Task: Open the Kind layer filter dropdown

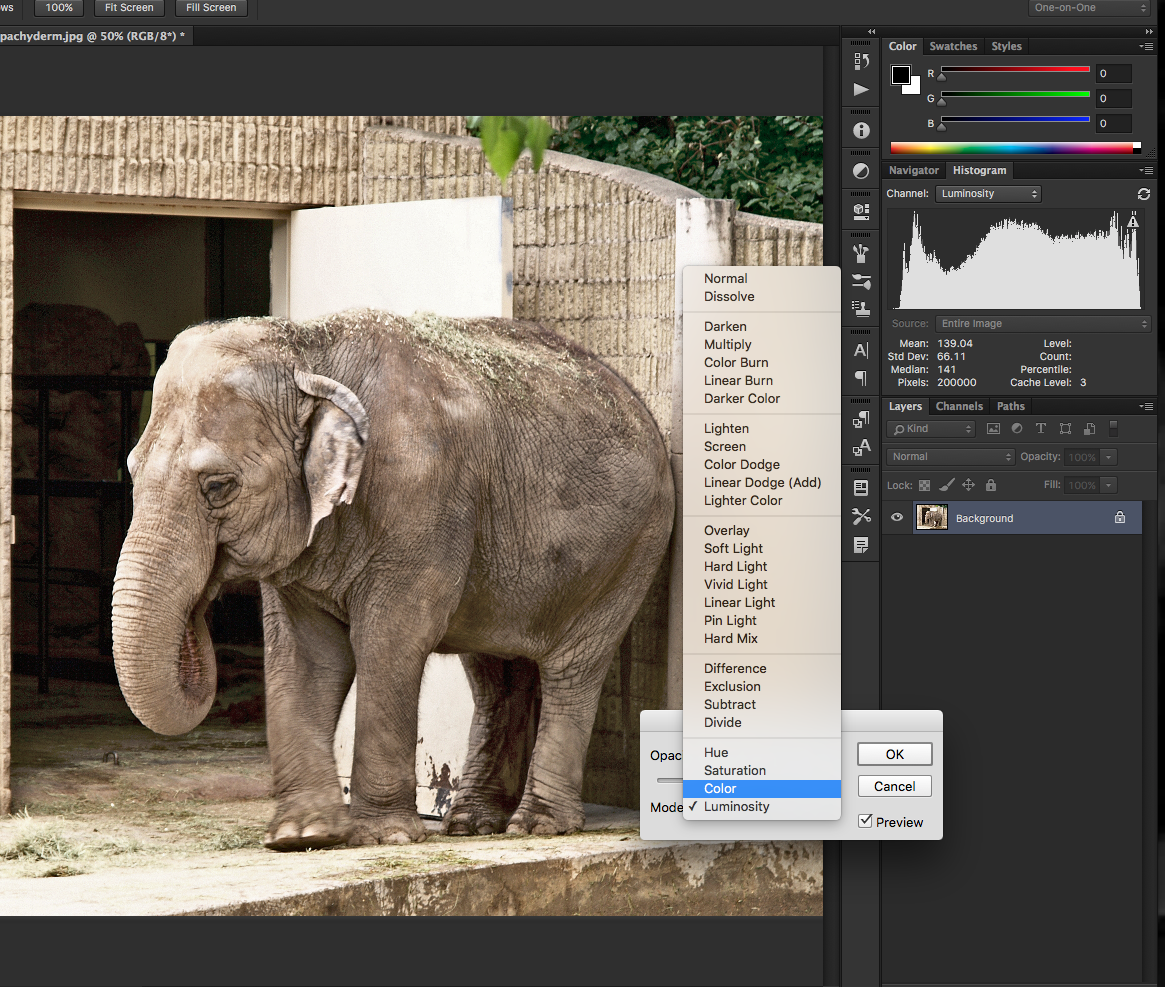Action: click(929, 429)
